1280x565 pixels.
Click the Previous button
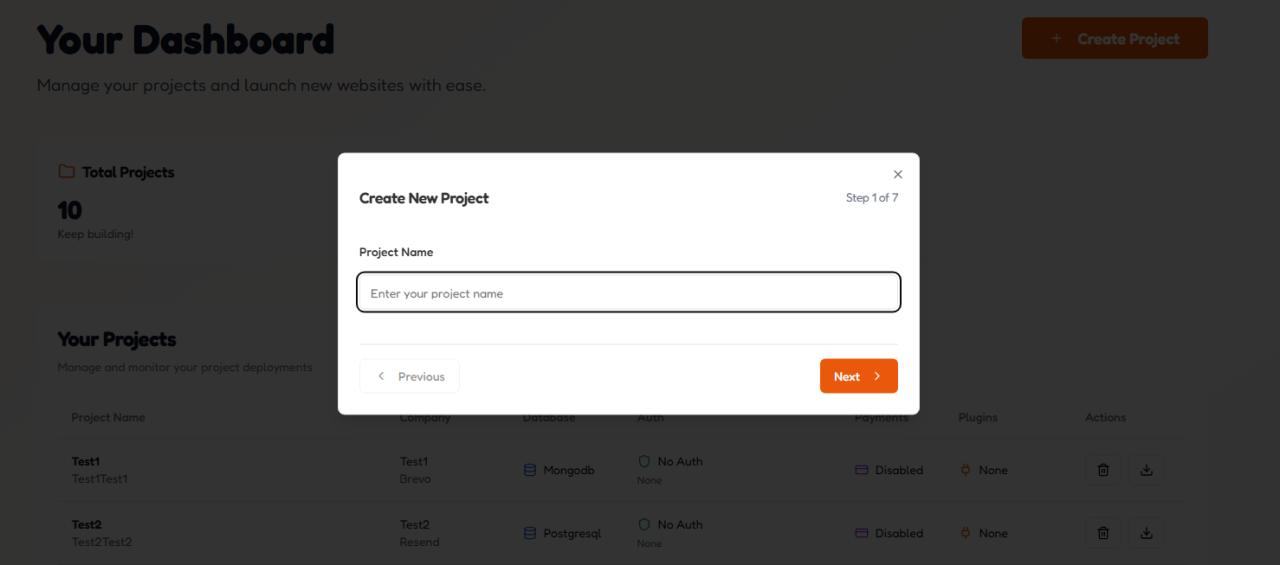410,376
